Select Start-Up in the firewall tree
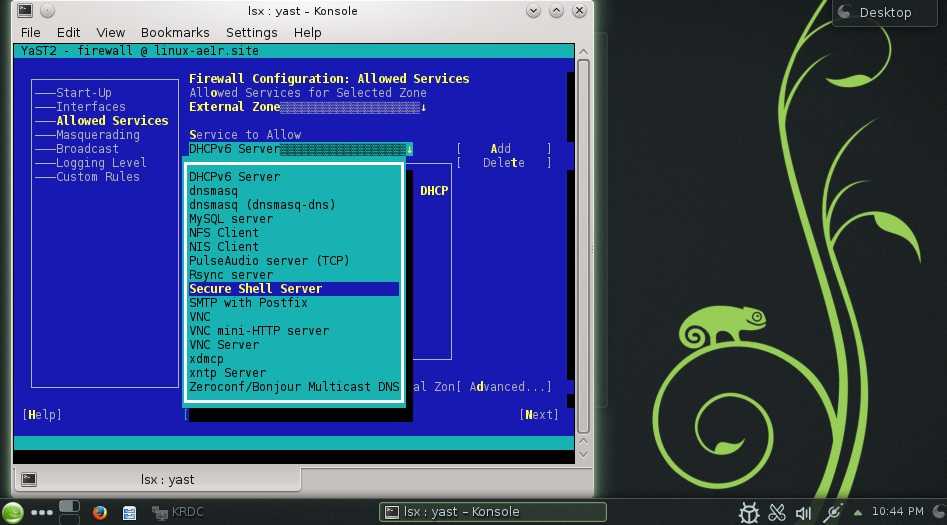 tap(83, 92)
